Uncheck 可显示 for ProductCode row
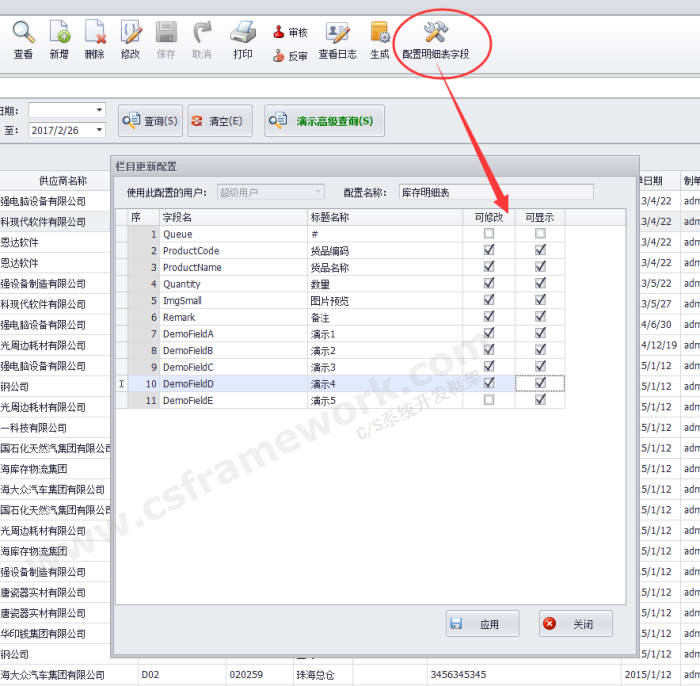Image resolution: width=700 pixels, height=686 pixels. click(x=540, y=251)
